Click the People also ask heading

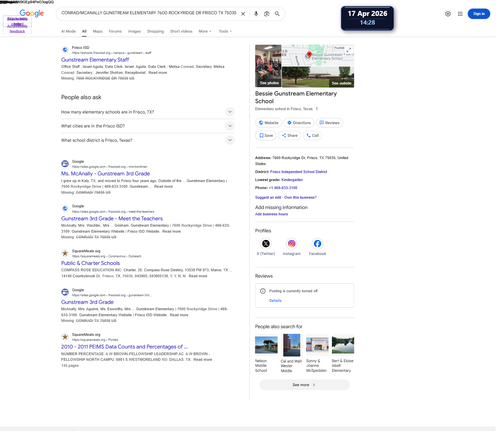click(x=81, y=97)
